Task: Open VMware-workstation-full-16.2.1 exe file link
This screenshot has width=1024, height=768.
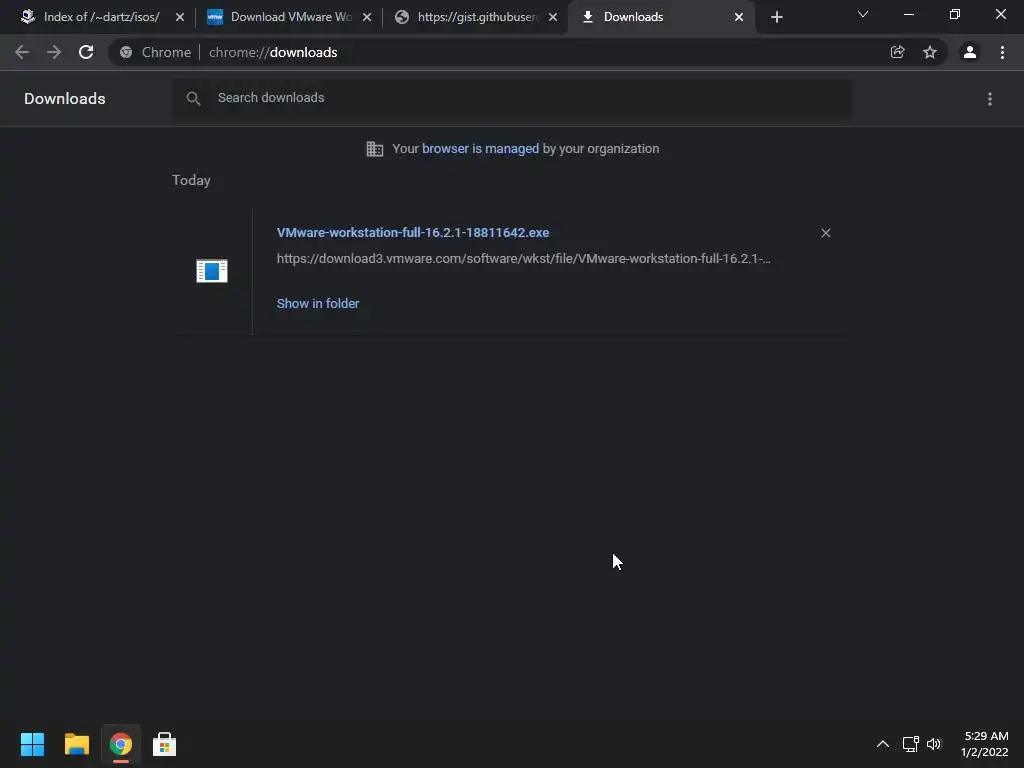Action: click(x=413, y=232)
